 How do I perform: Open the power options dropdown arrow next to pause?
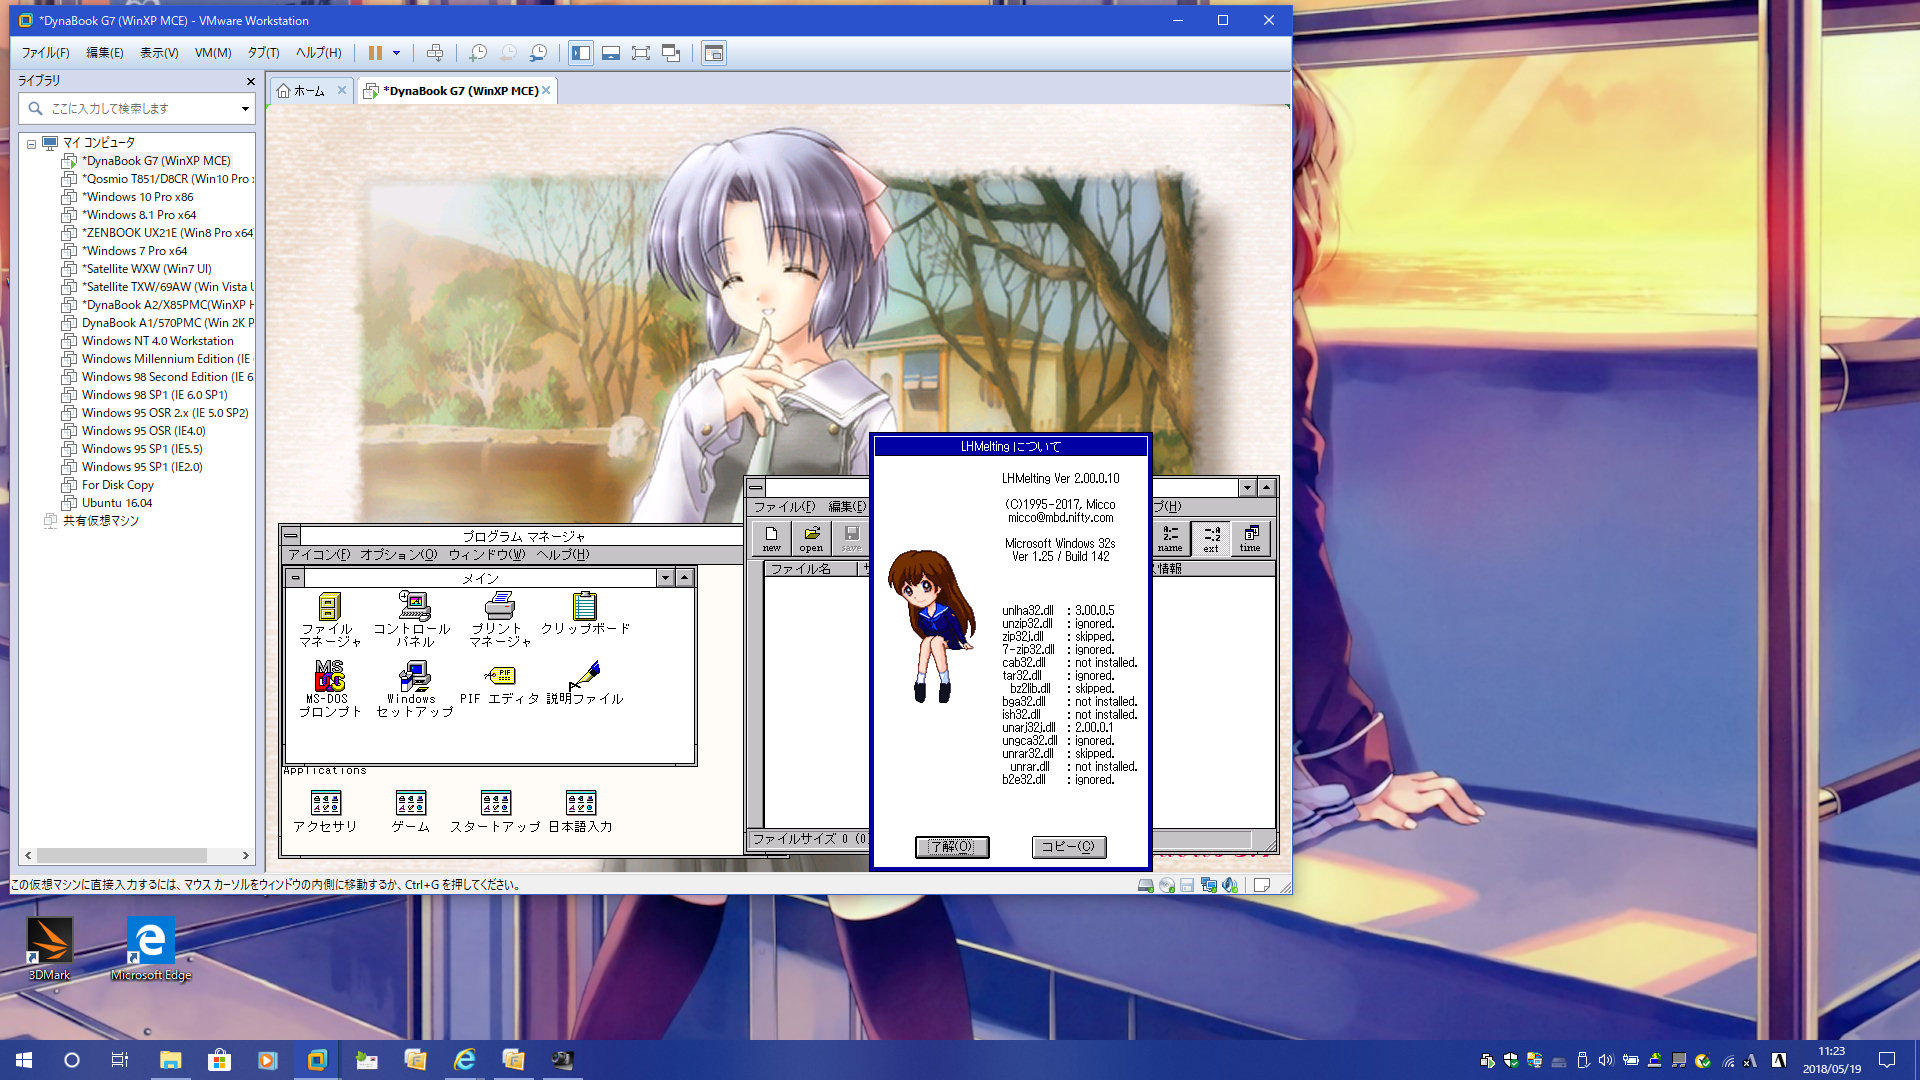pyautogui.click(x=397, y=53)
